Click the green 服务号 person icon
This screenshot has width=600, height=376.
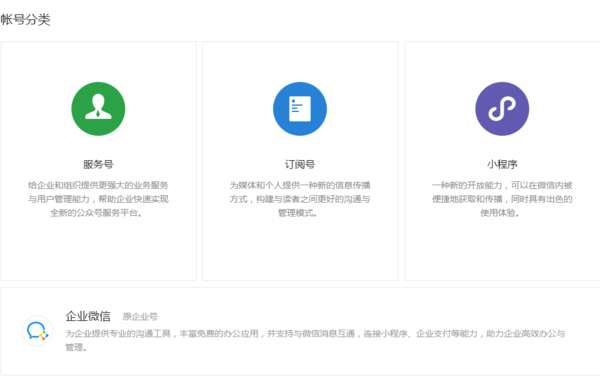tap(98, 109)
